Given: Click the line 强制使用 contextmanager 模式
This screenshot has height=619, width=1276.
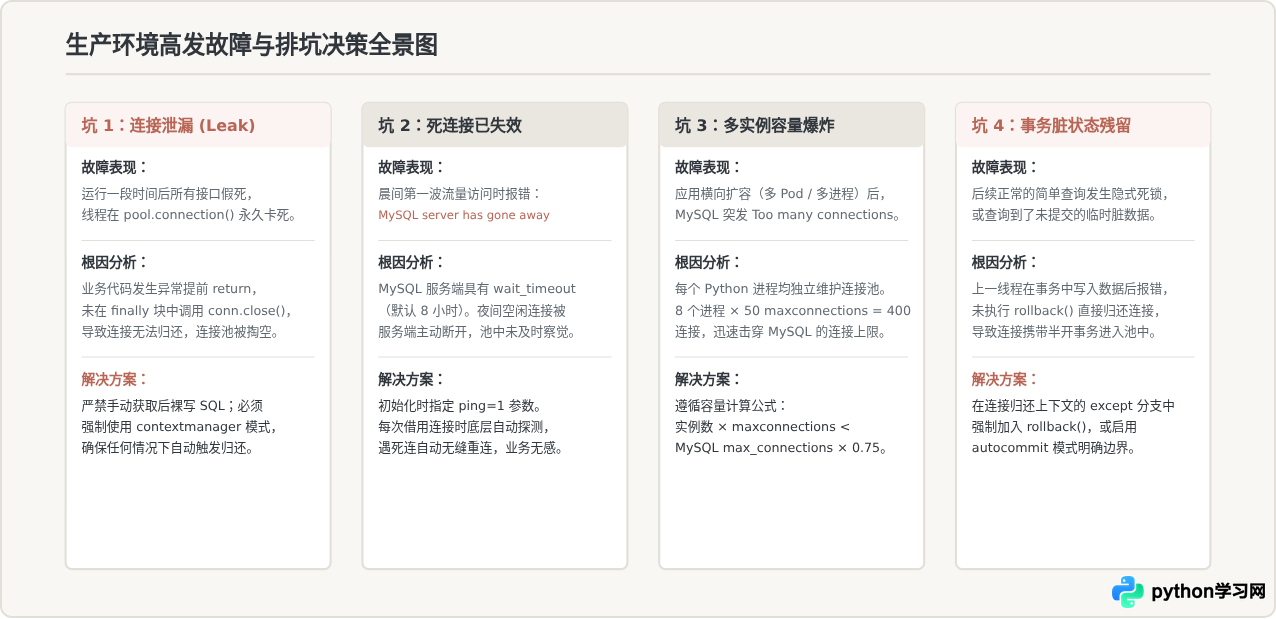Looking at the screenshot, I should [x=179, y=426].
